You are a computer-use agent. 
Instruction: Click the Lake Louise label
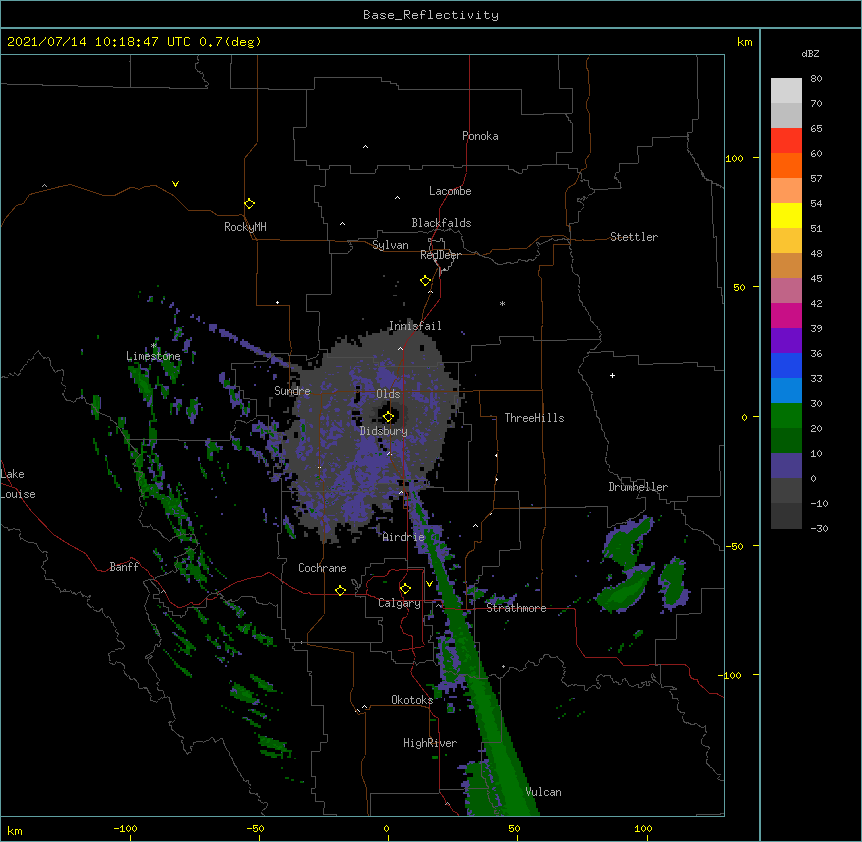pyautogui.click(x=18, y=484)
